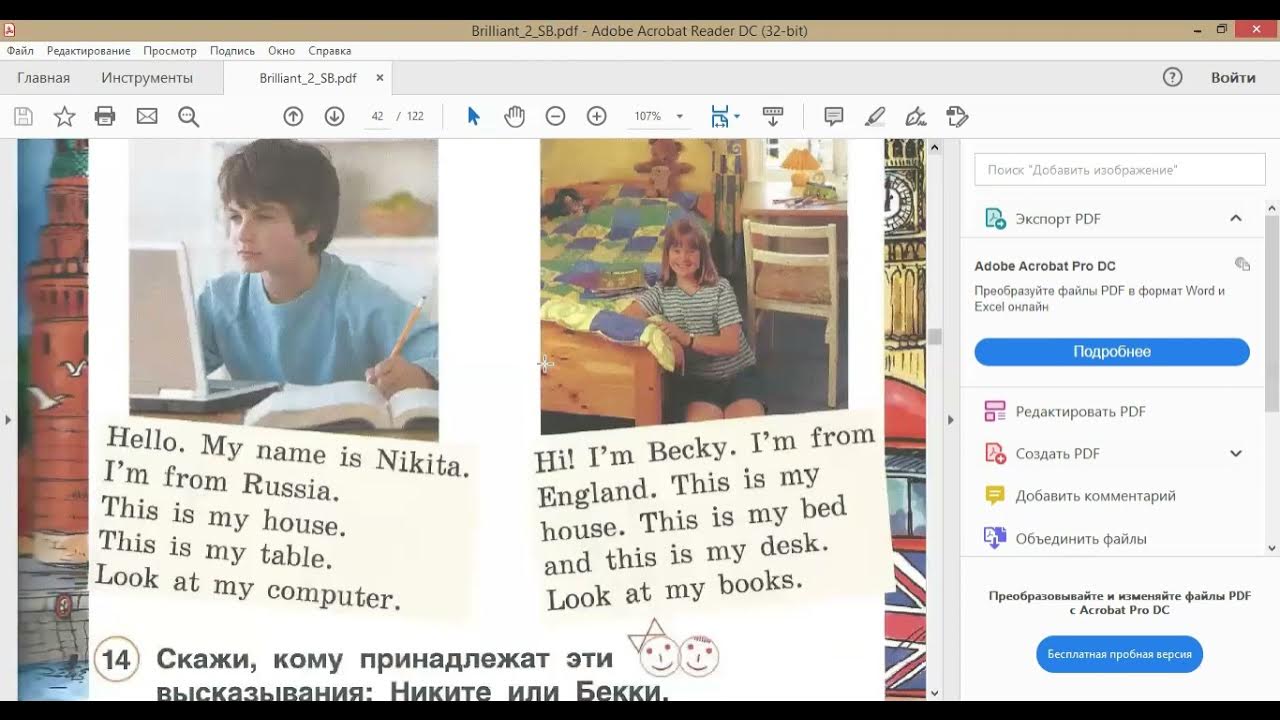Click the Войти sign-in button
The height and width of the screenshot is (720, 1280).
1233,78
